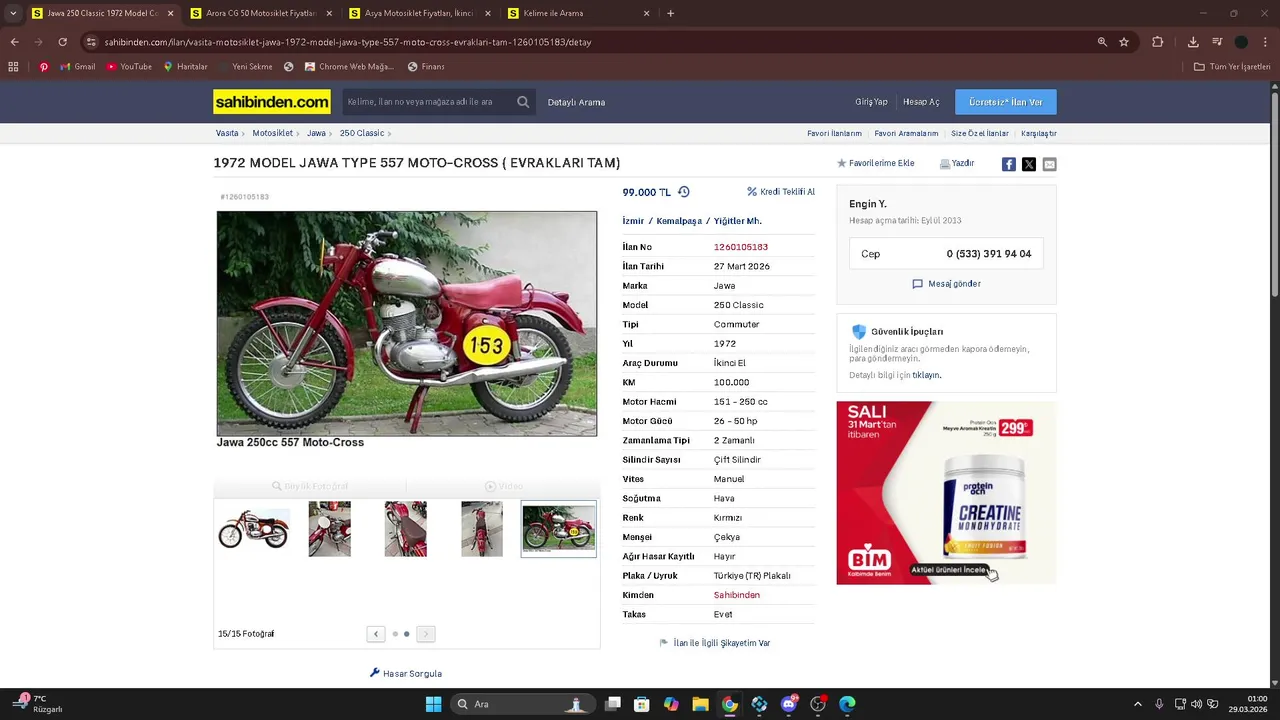Select the last highlighted thumbnail
Image resolution: width=1280 pixels, height=720 pixels.
(559, 529)
